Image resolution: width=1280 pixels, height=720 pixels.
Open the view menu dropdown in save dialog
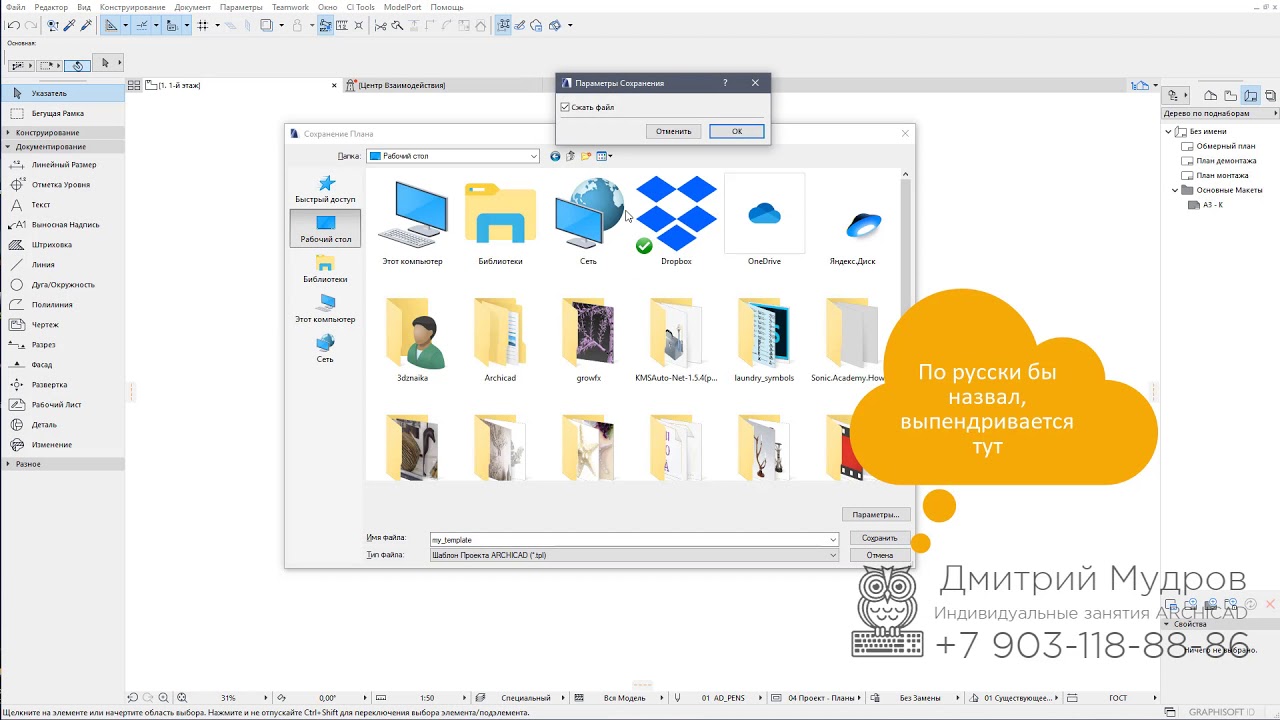[x=604, y=156]
